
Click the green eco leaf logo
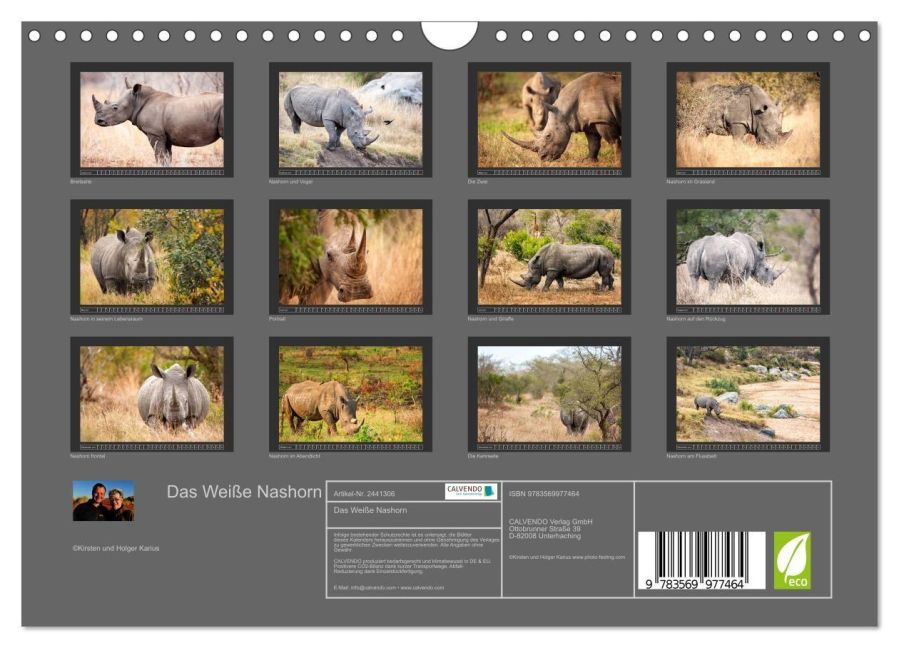click(x=792, y=560)
